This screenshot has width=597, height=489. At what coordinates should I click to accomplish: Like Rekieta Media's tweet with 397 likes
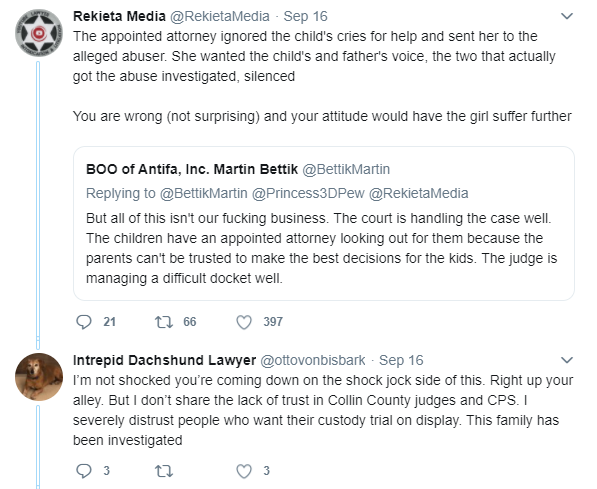tap(244, 322)
